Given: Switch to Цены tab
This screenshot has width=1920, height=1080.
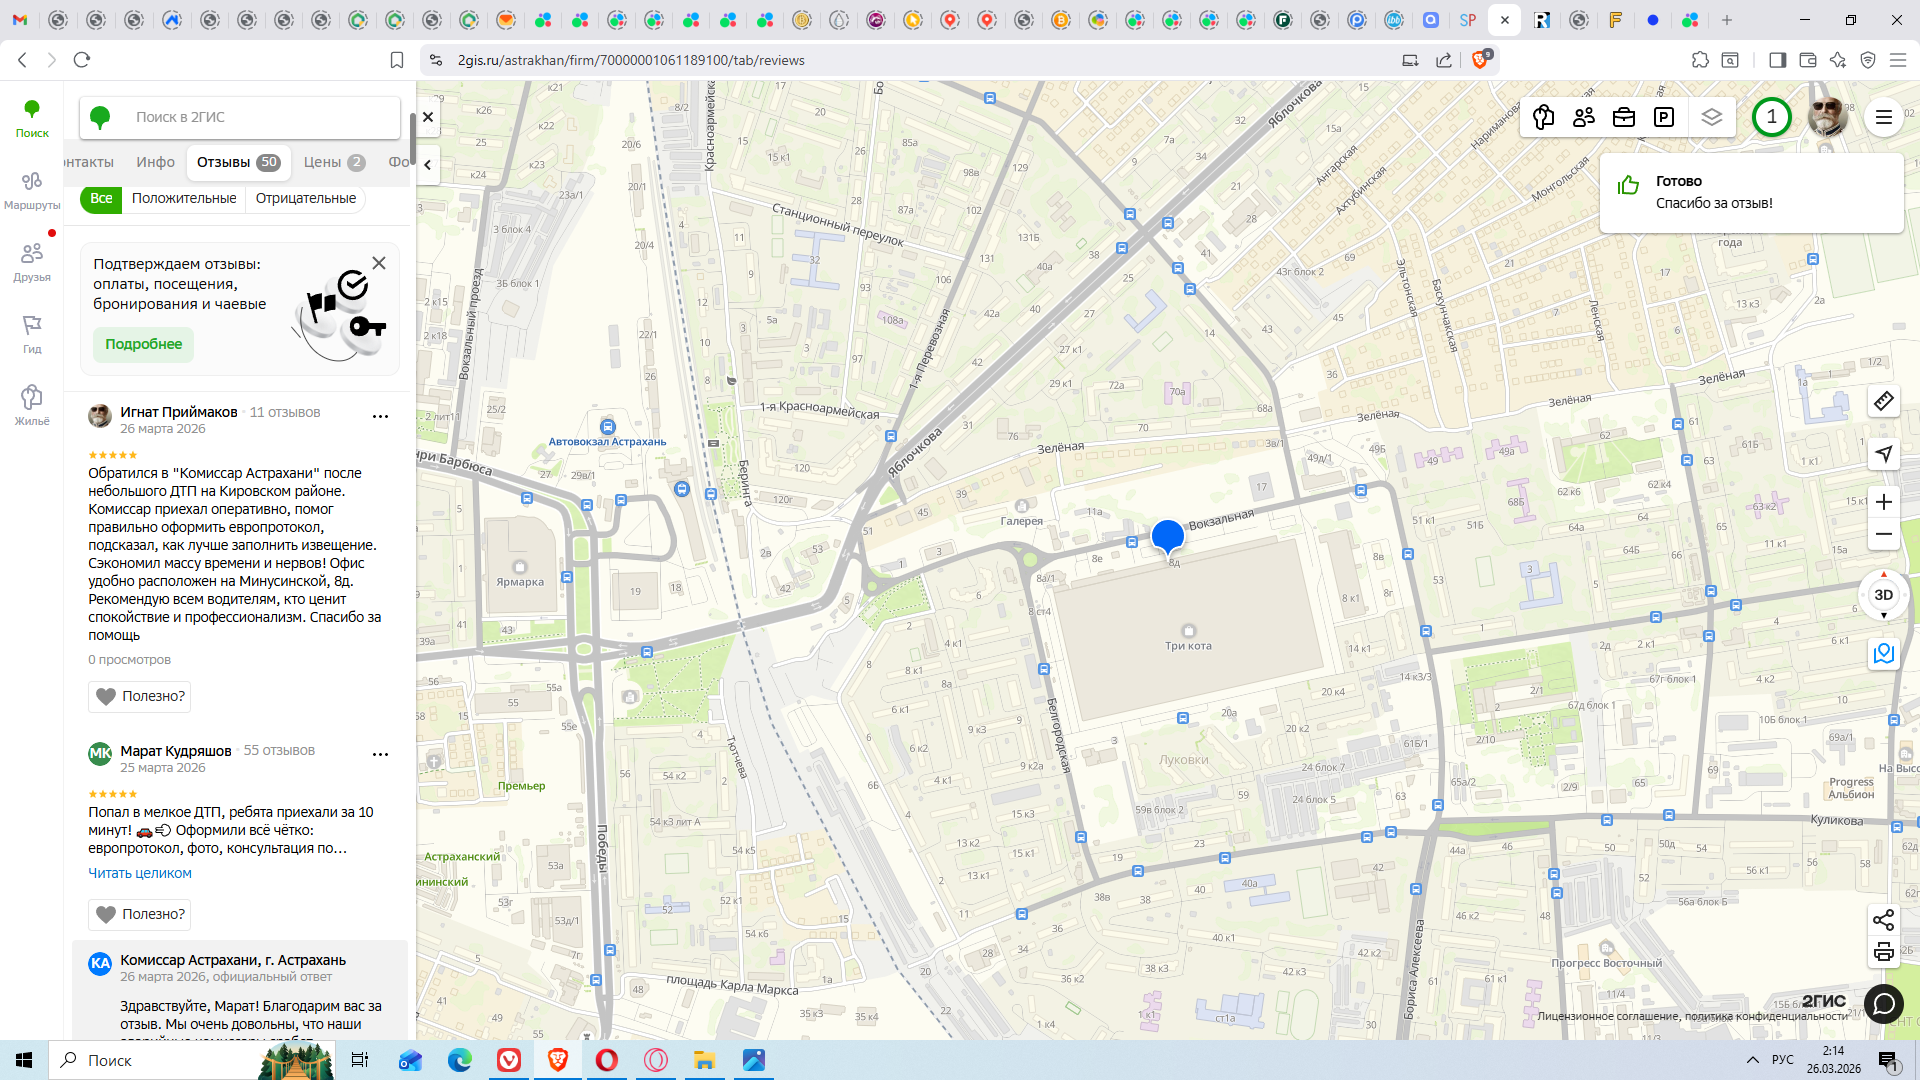Looking at the screenshot, I should [333, 162].
